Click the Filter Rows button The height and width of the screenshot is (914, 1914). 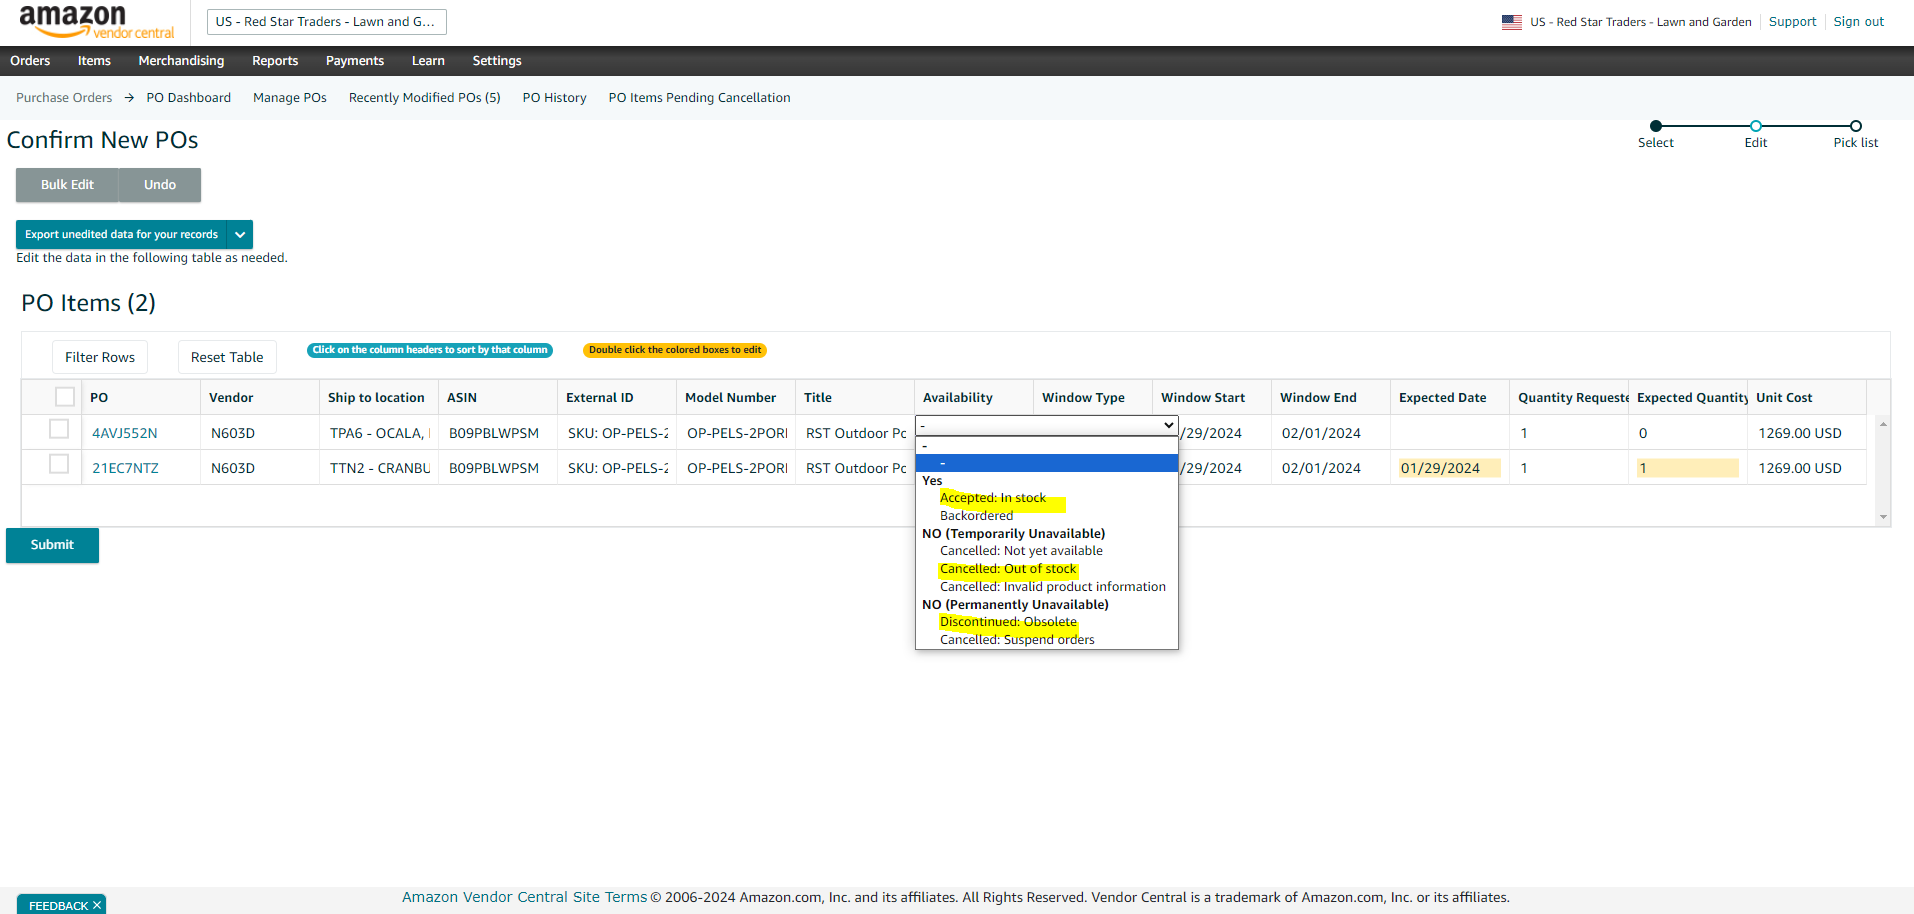[100, 357]
